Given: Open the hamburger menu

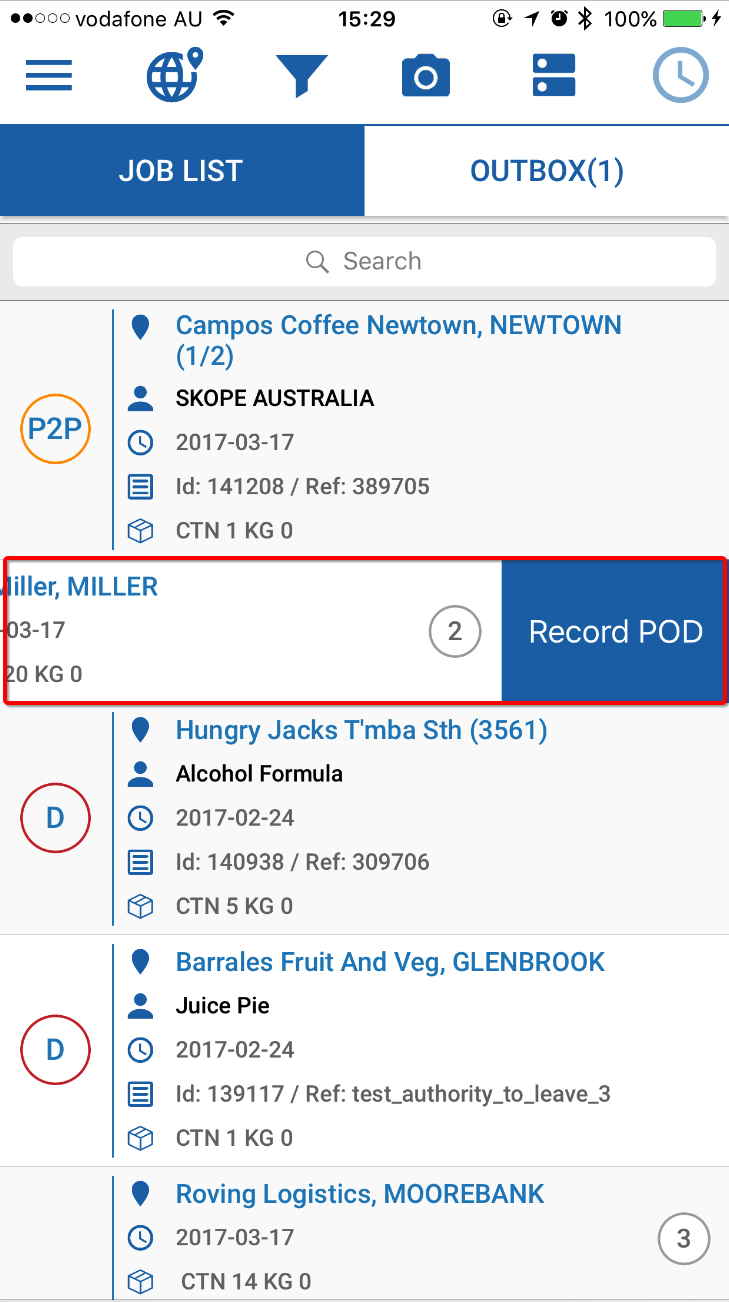Looking at the screenshot, I should 49,76.
